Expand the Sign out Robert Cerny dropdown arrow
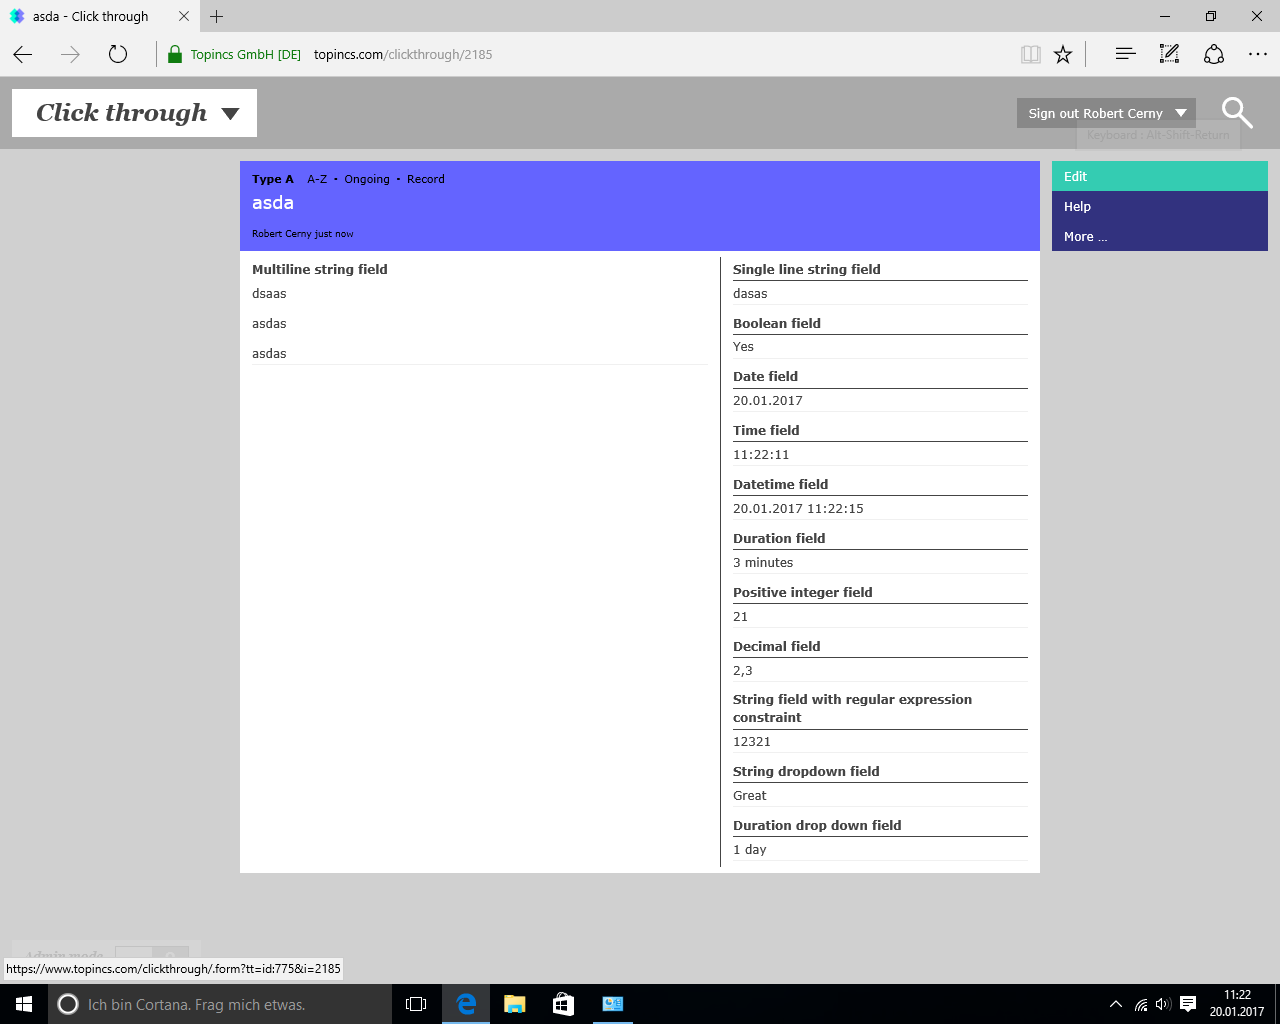The image size is (1280, 1024). point(1181,113)
